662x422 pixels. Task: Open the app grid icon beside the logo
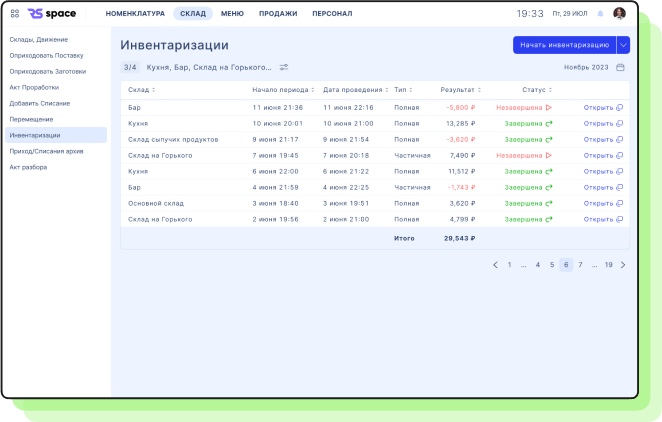click(13, 13)
